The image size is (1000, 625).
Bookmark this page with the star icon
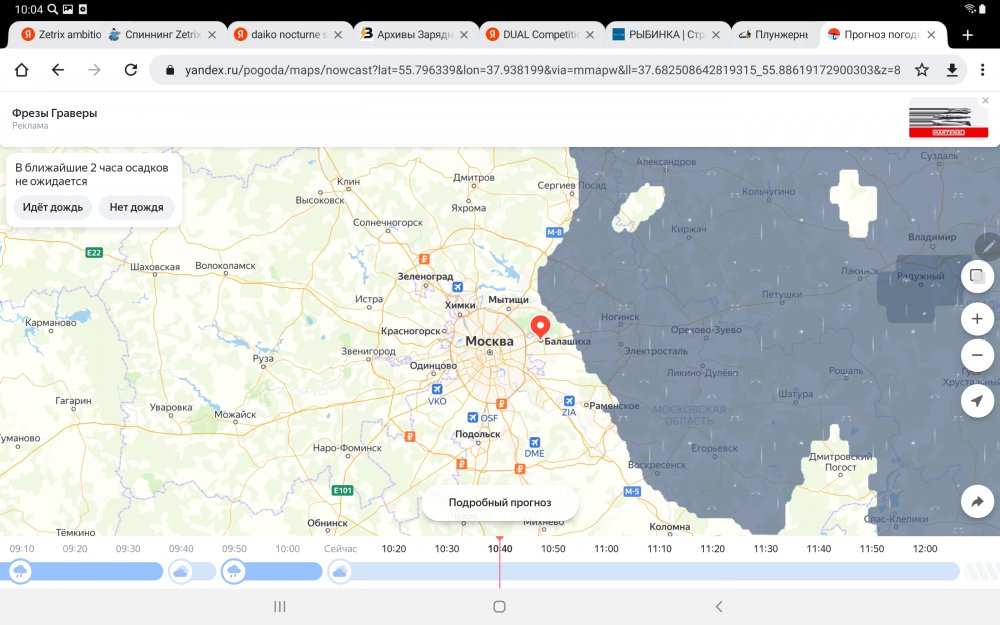click(x=922, y=70)
